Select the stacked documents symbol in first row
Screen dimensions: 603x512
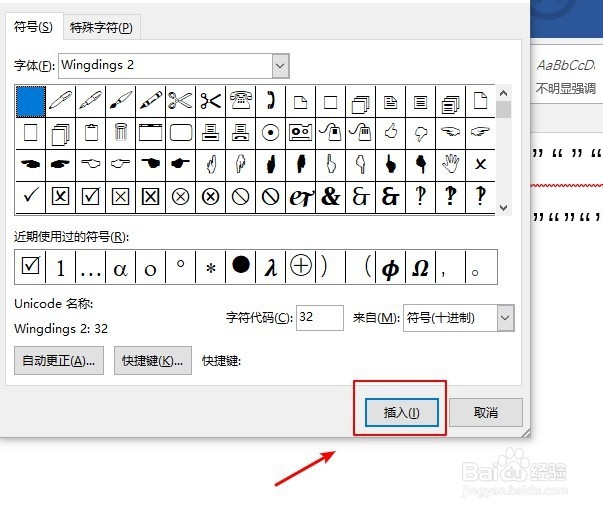361,102
